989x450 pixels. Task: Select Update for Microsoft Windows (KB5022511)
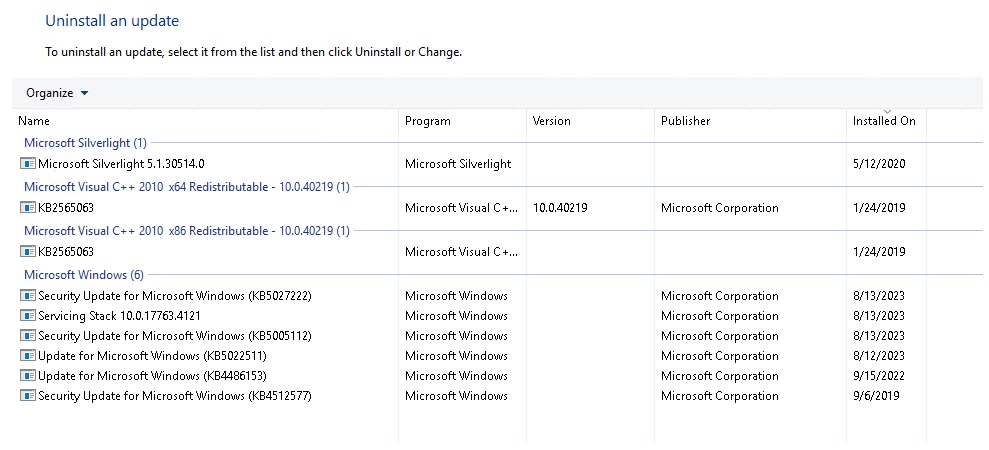tap(152, 356)
